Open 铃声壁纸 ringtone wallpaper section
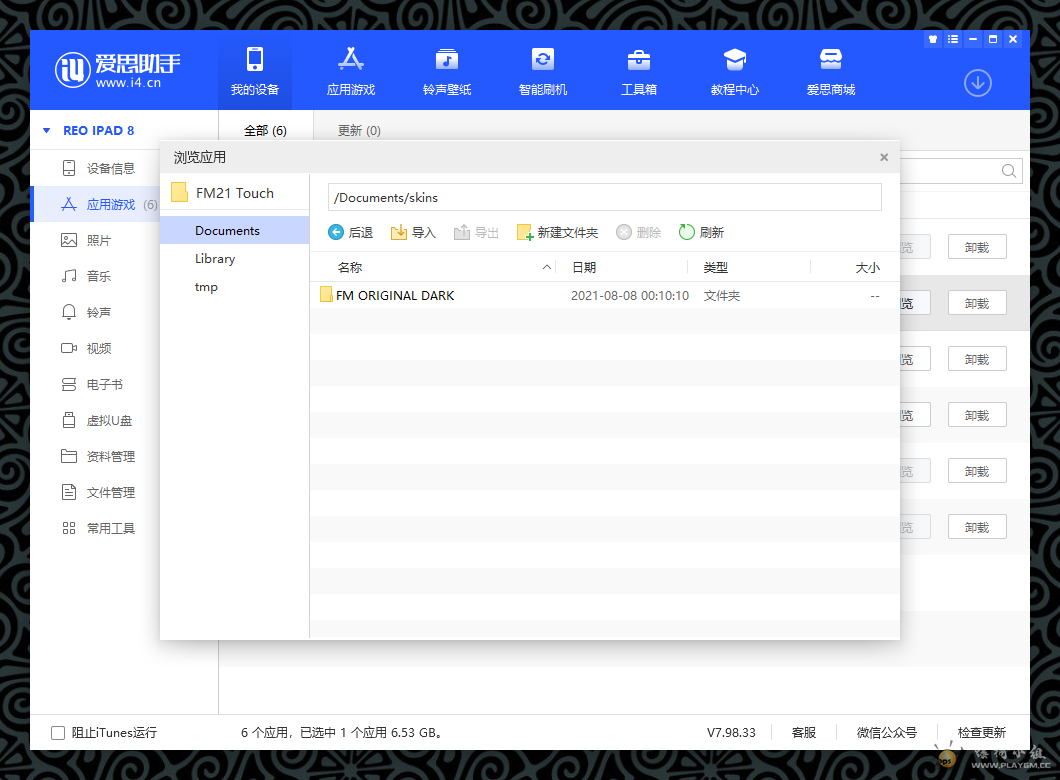Image resolution: width=1060 pixels, height=780 pixels. [446, 70]
